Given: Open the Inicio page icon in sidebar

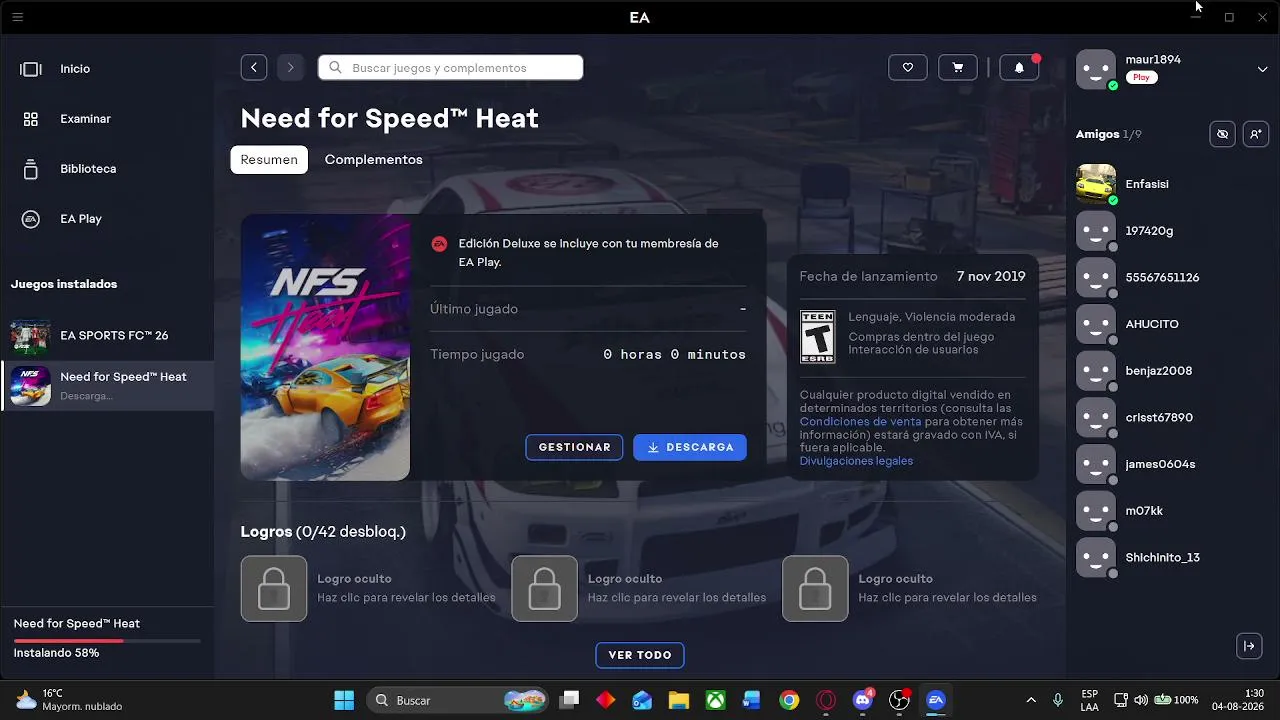Looking at the screenshot, I should tap(31, 69).
